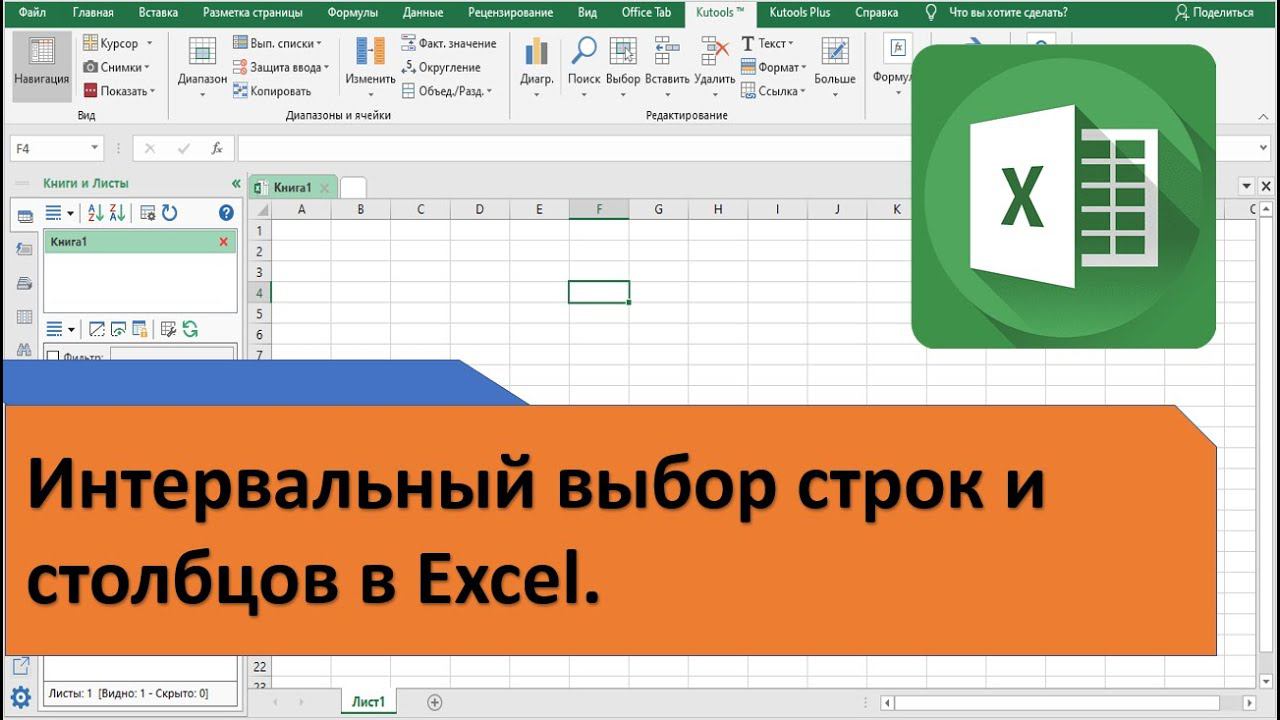Screen dimensions: 1280x720
Task: Open sheet list tools wrench icon
Action: click(168, 329)
